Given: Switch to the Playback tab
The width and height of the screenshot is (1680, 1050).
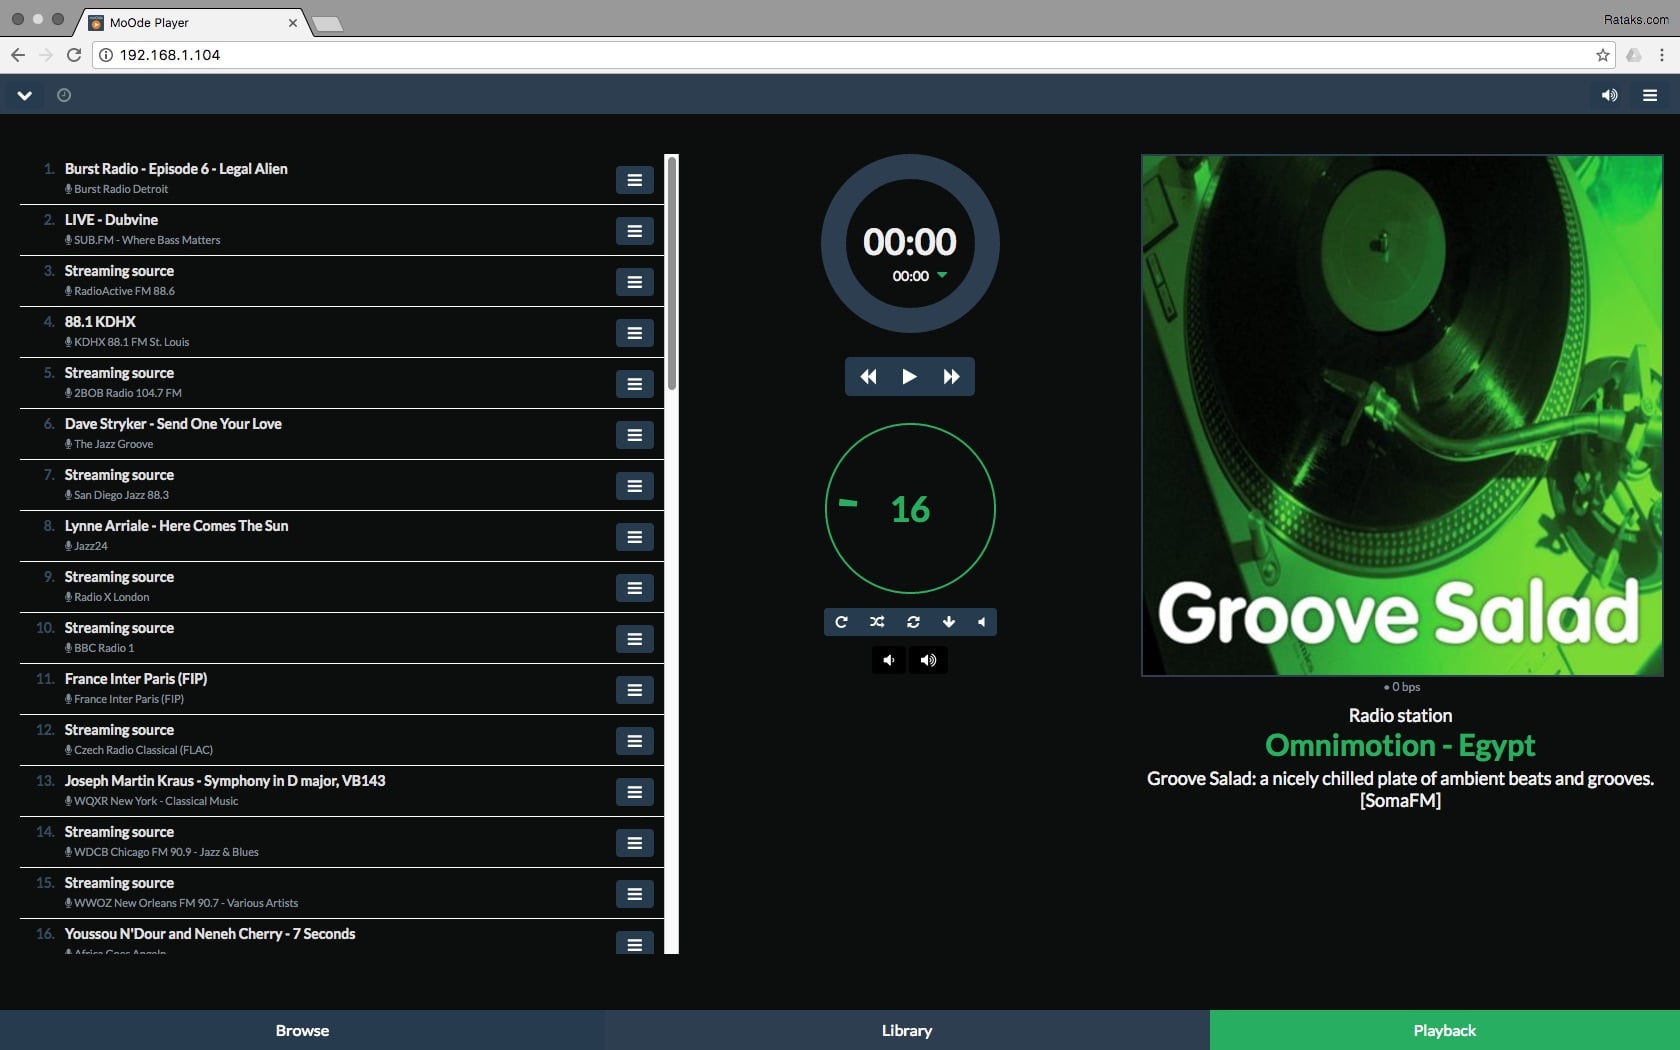Looking at the screenshot, I should (x=1445, y=1030).
